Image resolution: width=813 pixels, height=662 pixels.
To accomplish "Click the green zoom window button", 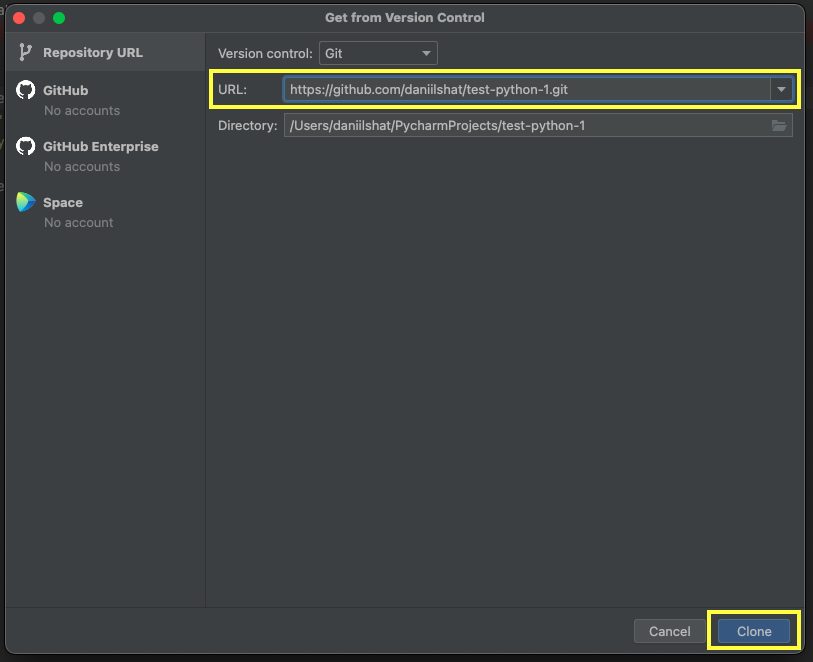I will pos(59,18).
